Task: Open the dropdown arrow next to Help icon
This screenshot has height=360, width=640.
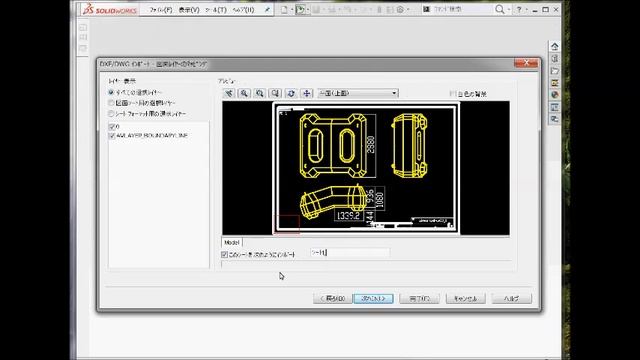Action: click(x=527, y=9)
